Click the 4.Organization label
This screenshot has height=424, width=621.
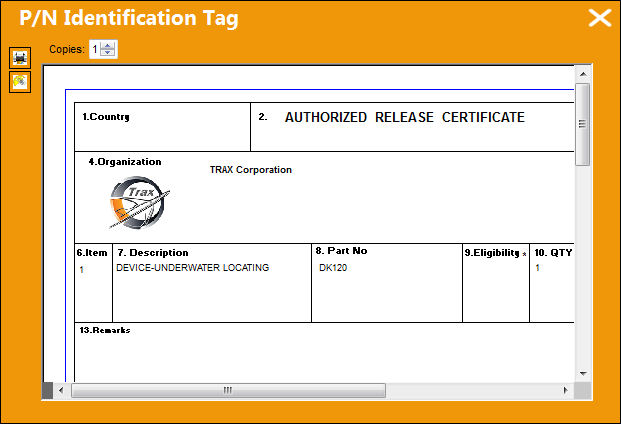pyautogui.click(x=125, y=162)
